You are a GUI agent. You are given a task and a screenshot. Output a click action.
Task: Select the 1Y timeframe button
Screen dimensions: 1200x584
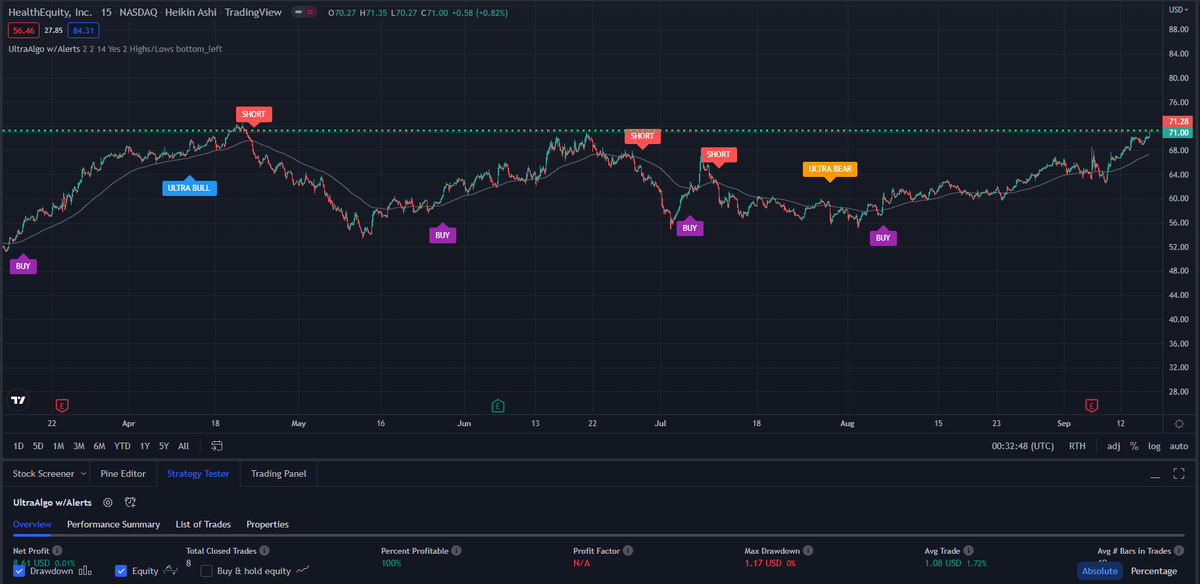pyautogui.click(x=143, y=446)
